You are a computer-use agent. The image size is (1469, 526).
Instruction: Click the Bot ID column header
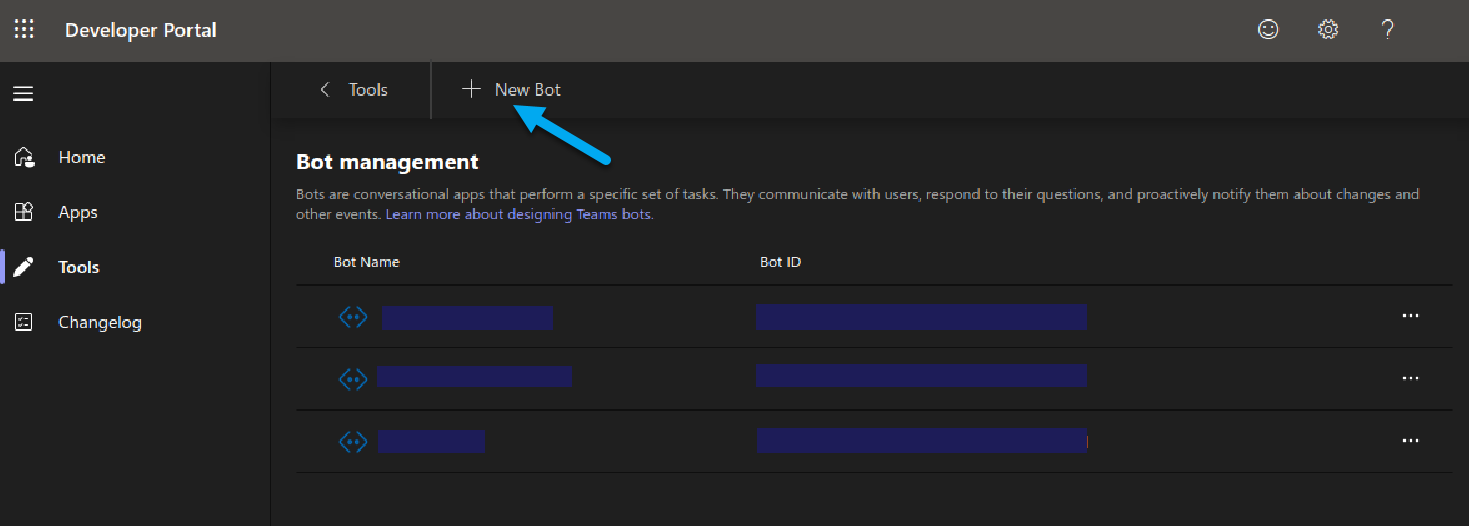click(780, 262)
